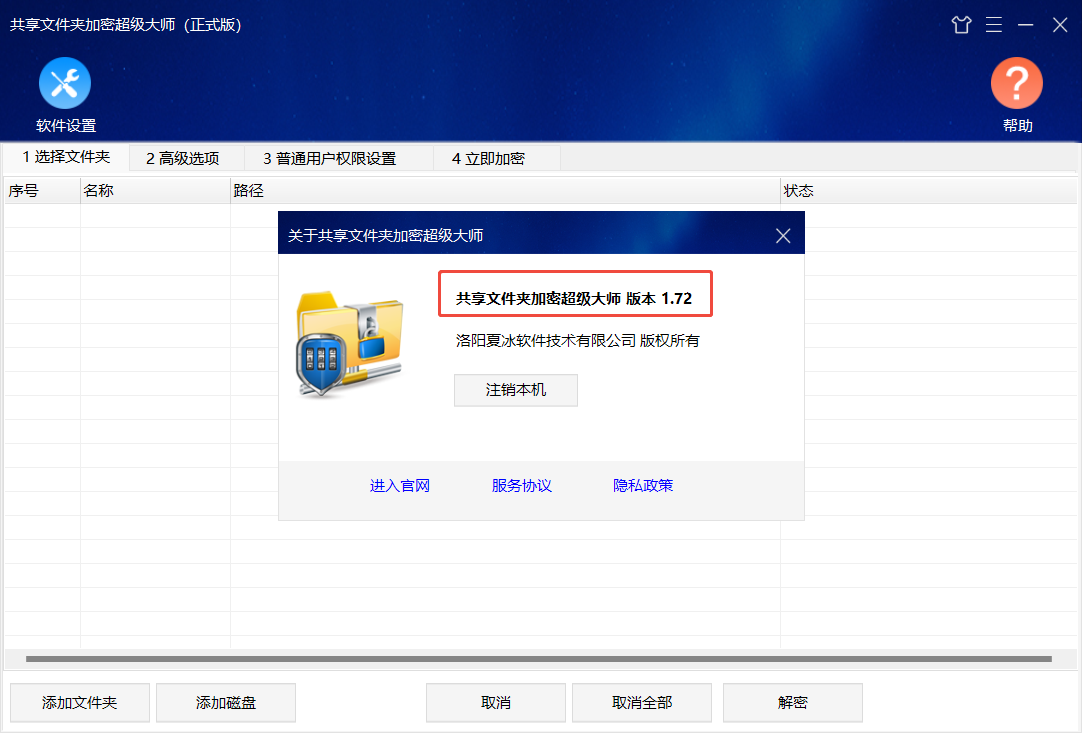Click the 状态 column header
This screenshot has height=733, width=1082.
click(929, 190)
